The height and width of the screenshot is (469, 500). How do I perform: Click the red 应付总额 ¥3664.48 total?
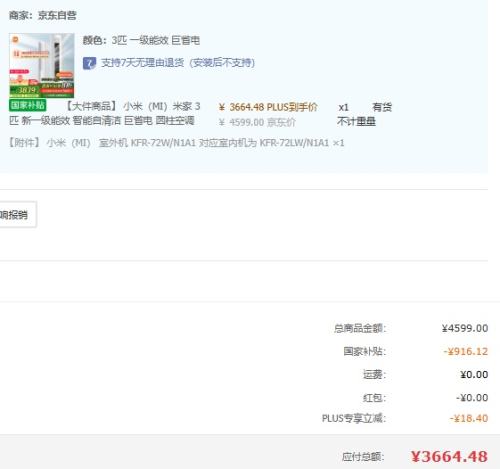click(449, 456)
